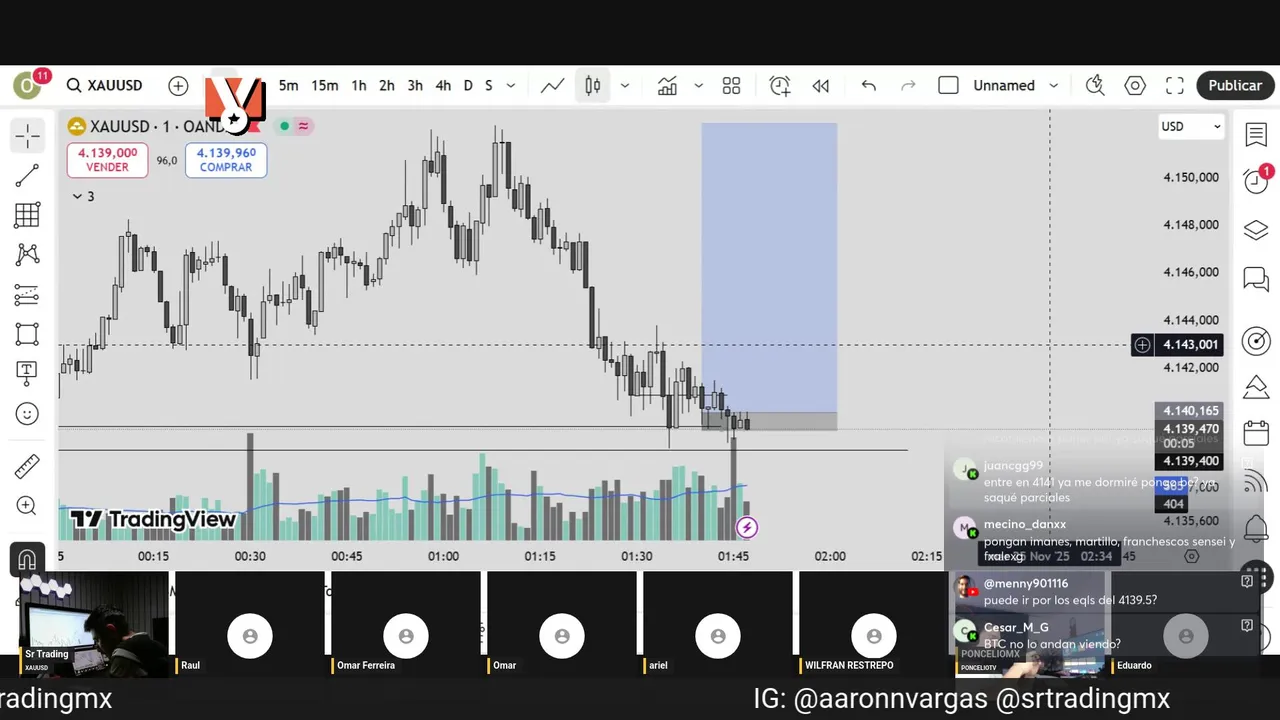
Task: Open the object tree layers panel
Action: pyautogui.click(x=1256, y=230)
